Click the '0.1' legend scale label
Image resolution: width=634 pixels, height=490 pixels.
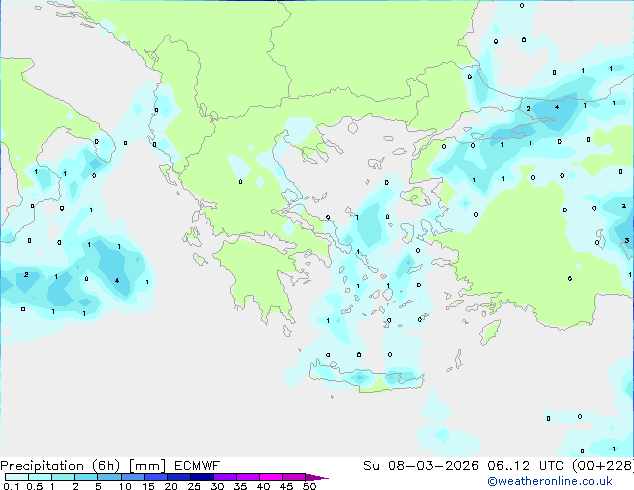pyautogui.click(x=11, y=486)
